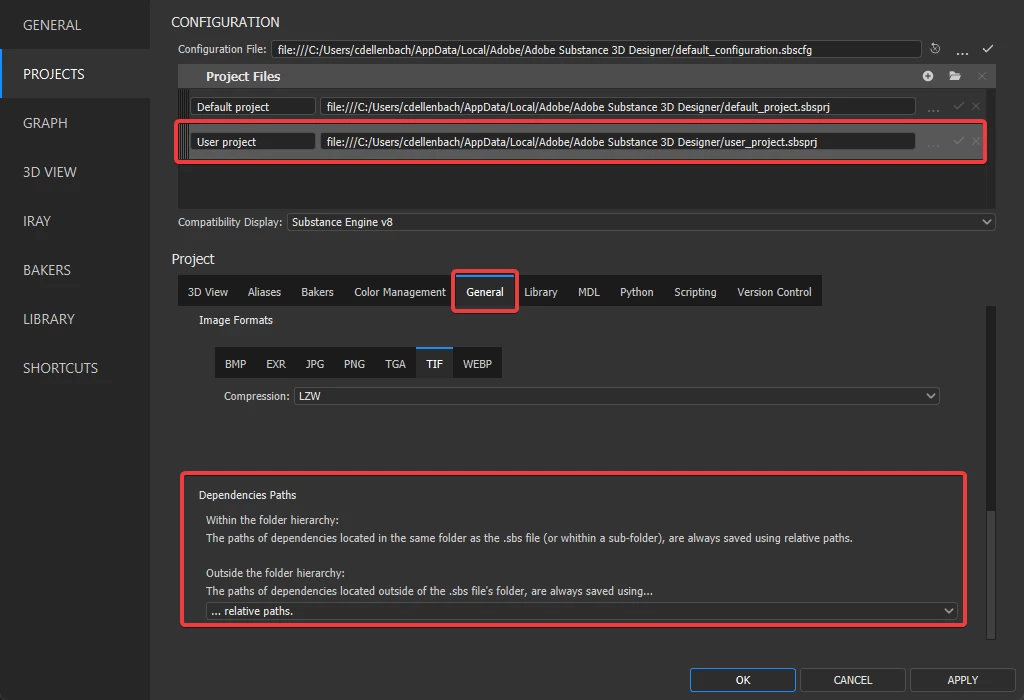Select TIF image format tab
This screenshot has width=1024, height=700.
click(x=434, y=364)
